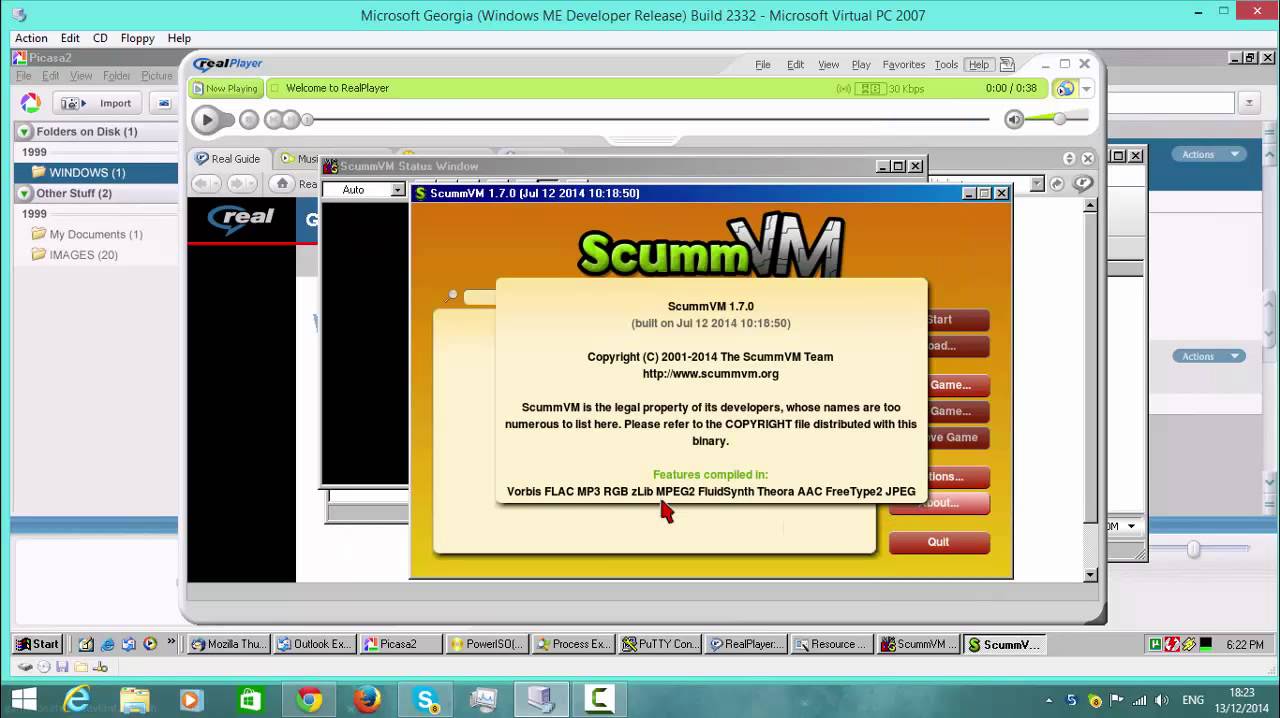Click the RealPlayer Play button
The height and width of the screenshot is (718, 1280).
point(207,120)
